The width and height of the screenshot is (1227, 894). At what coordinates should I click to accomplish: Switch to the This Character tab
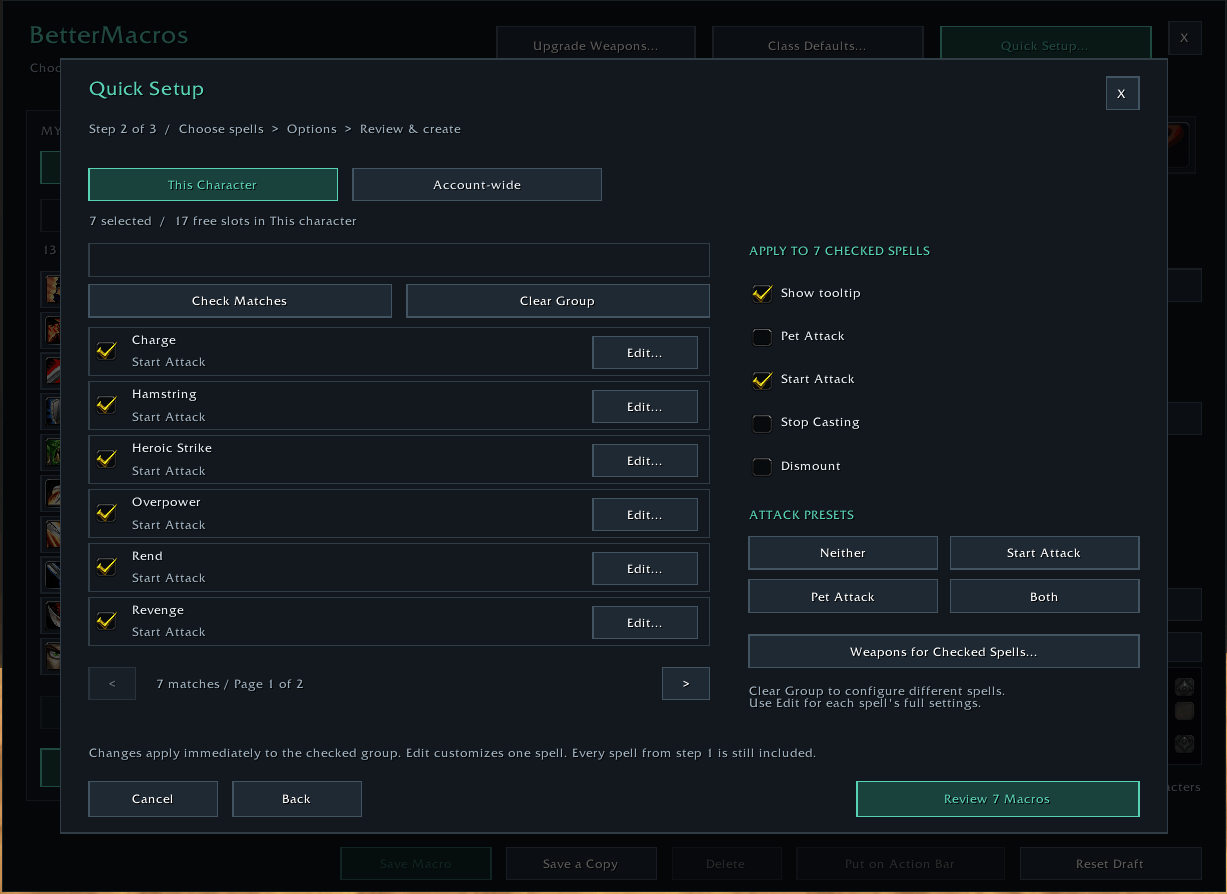click(213, 185)
